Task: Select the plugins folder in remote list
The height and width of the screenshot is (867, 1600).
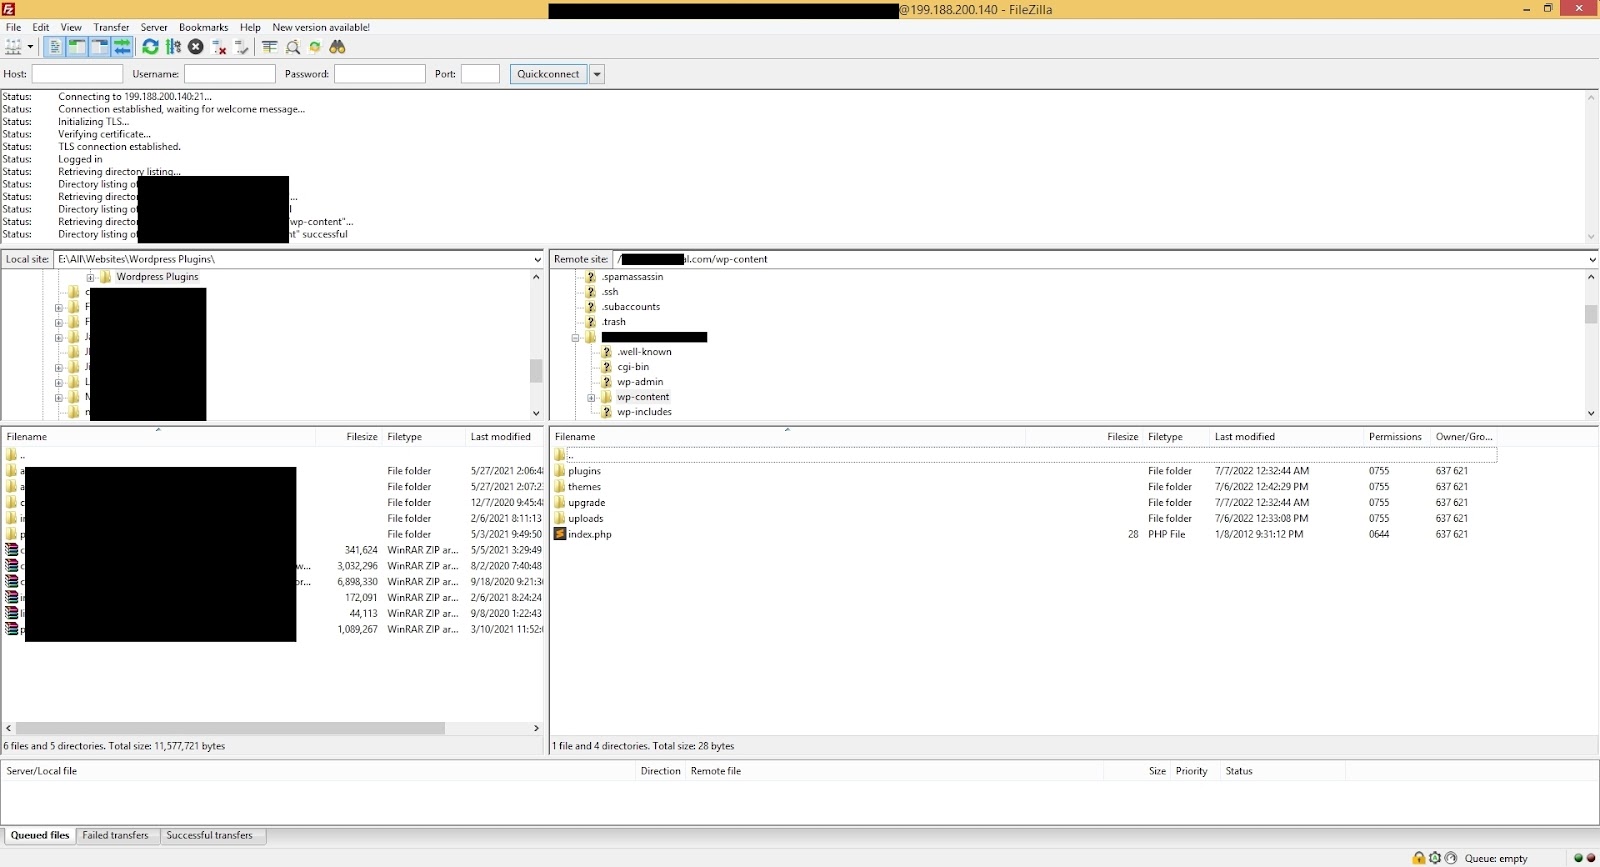Action: pyautogui.click(x=584, y=471)
